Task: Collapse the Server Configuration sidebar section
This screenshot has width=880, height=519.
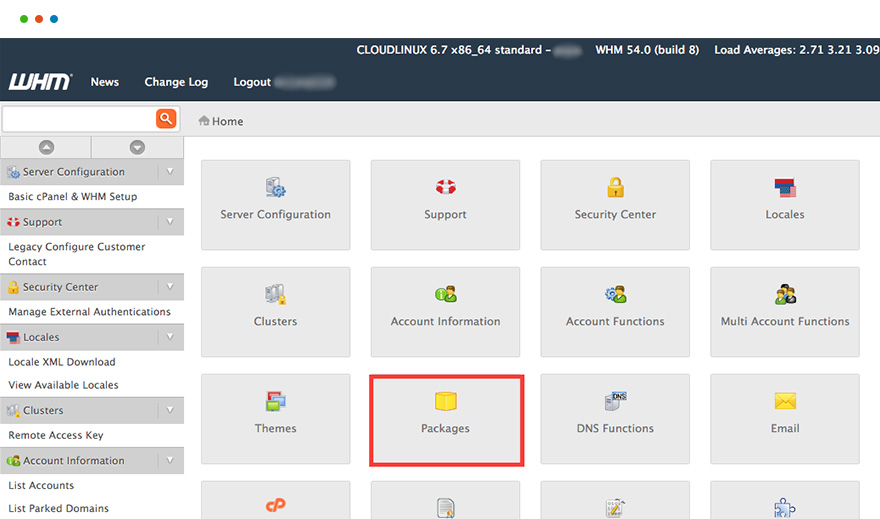Action: [170, 172]
